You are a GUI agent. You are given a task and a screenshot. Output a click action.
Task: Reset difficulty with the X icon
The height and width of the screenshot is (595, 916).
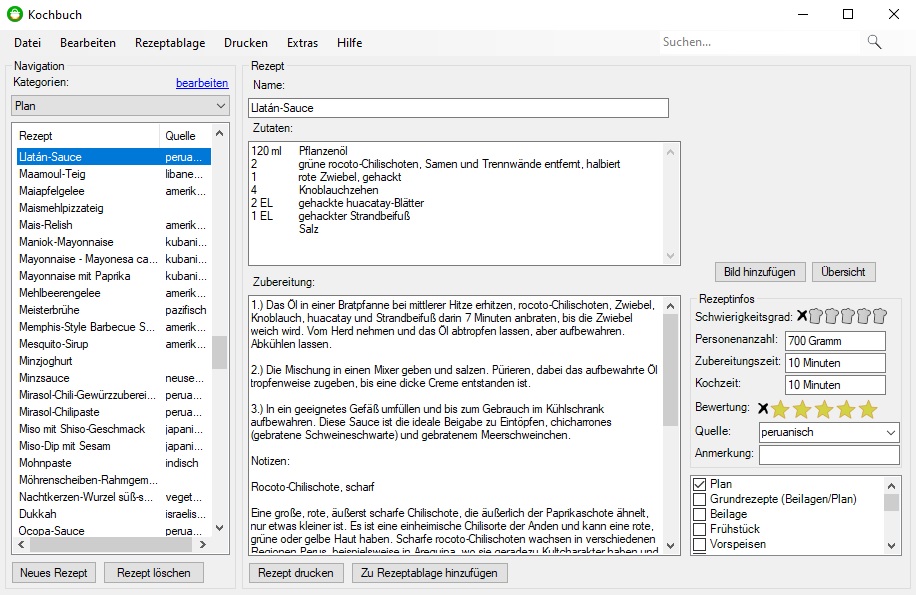click(x=801, y=316)
